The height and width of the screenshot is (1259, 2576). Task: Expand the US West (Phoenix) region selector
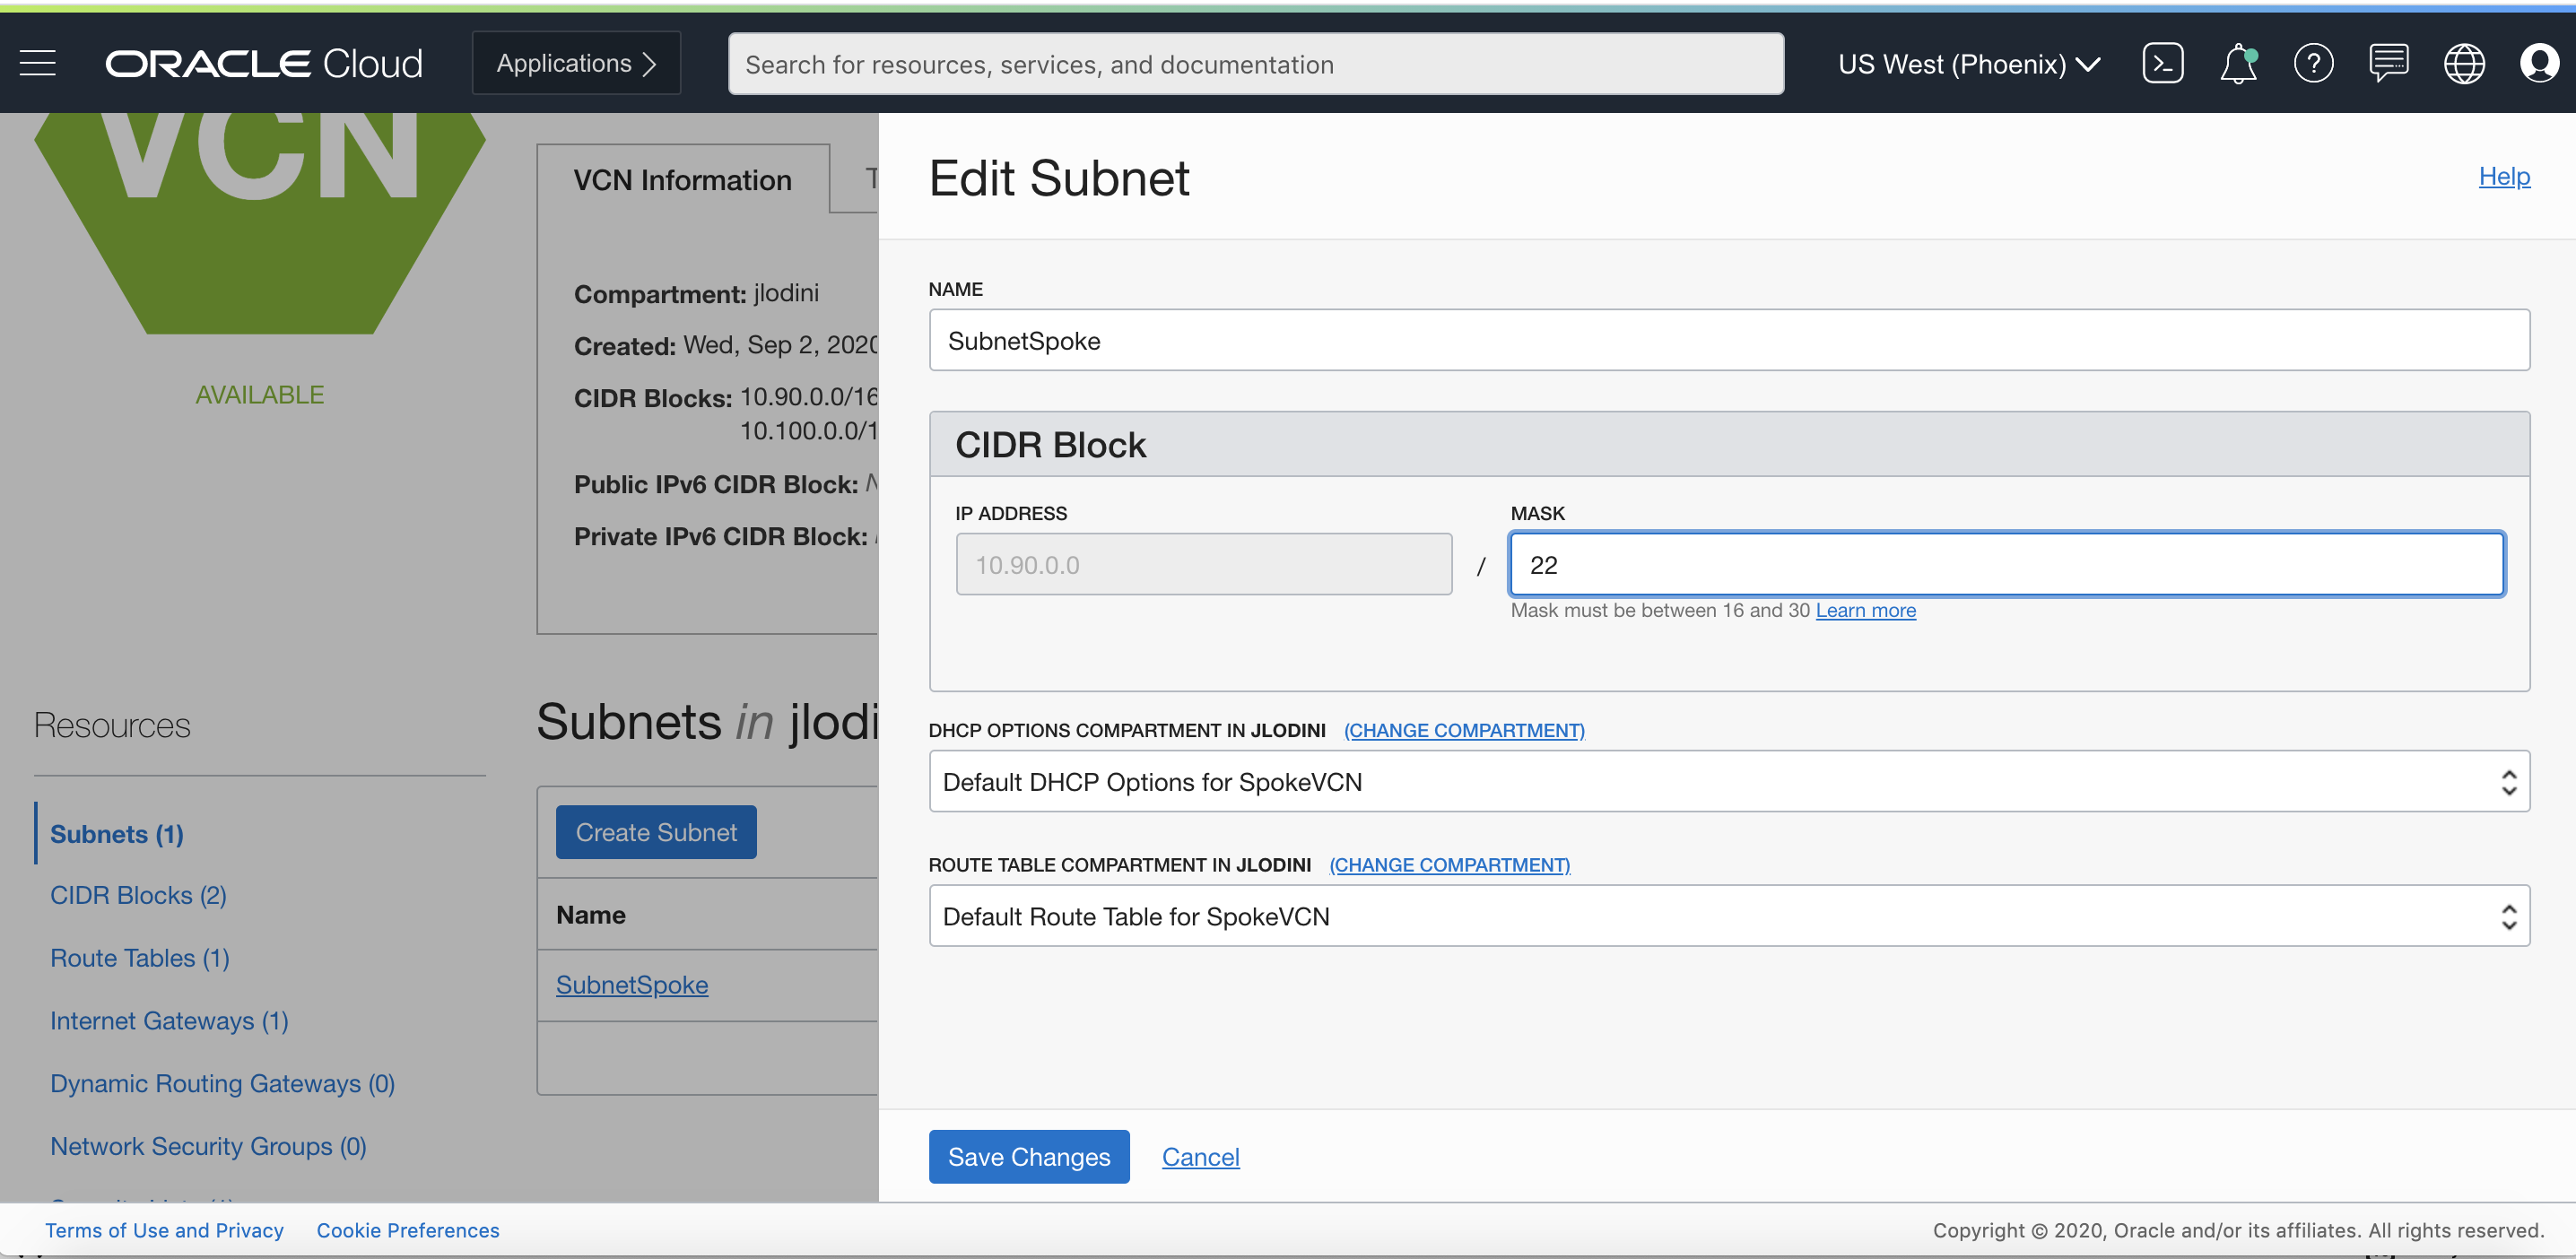coord(1968,64)
